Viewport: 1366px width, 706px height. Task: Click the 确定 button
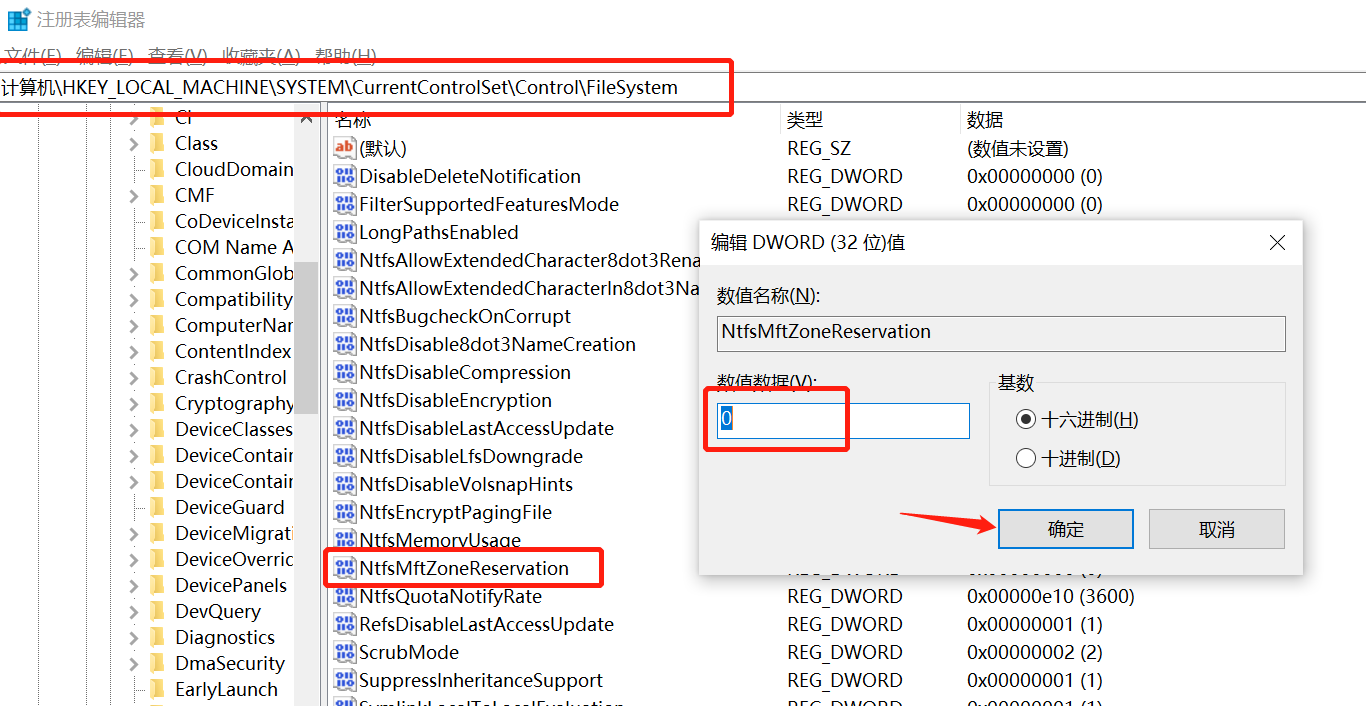(x=1065, y=529)
